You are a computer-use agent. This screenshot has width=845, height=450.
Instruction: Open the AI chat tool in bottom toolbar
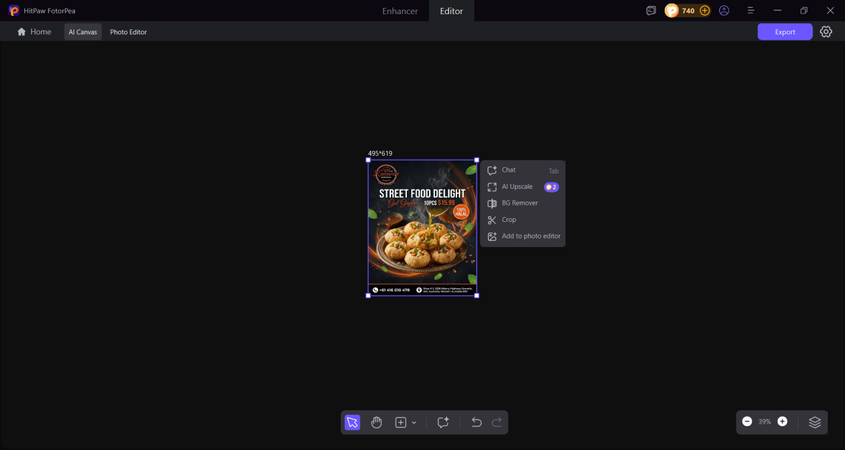443,423
